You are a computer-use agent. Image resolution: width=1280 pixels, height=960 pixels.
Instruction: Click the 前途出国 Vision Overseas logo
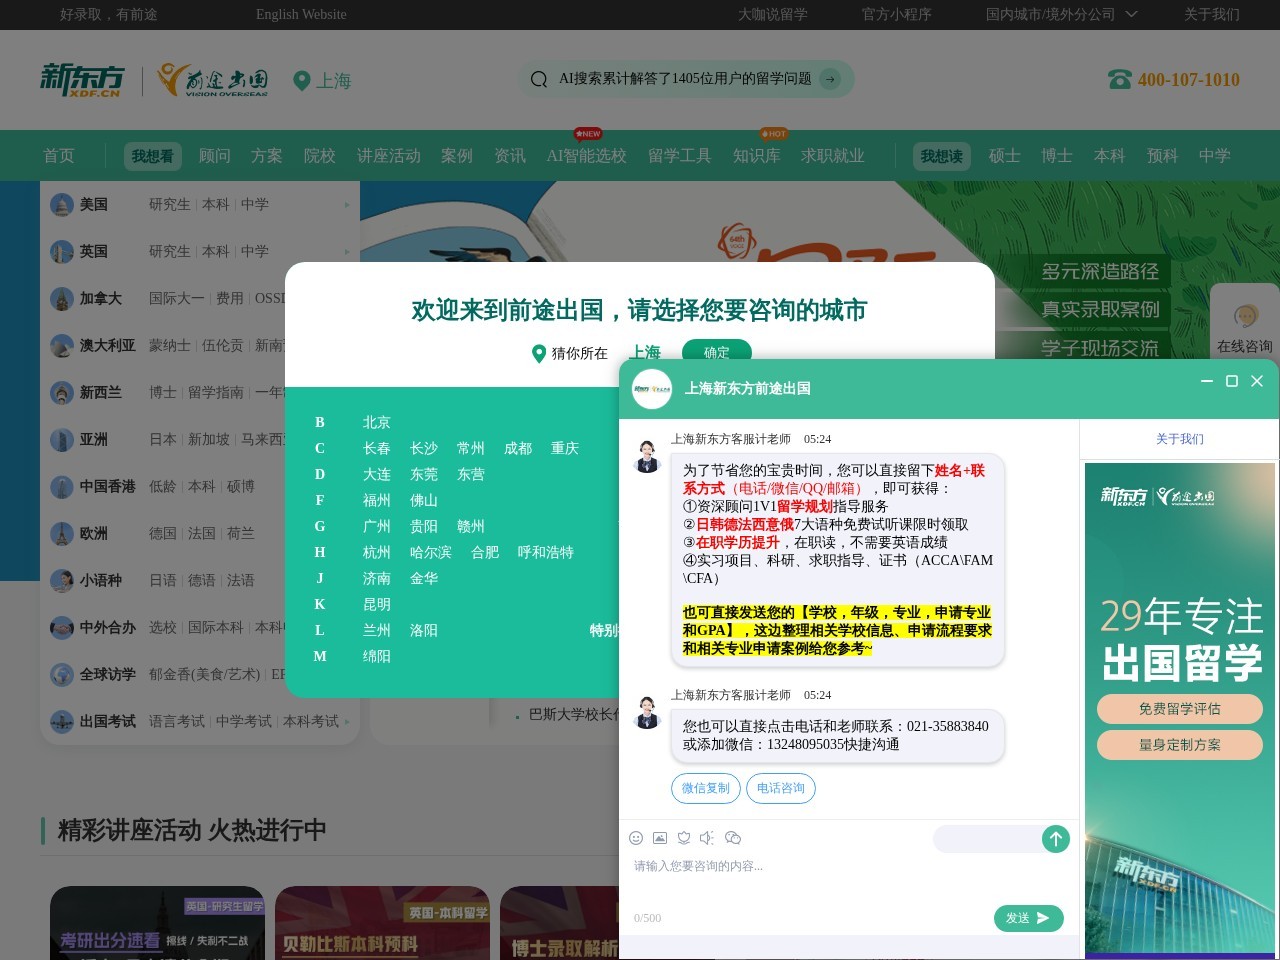point(210,80)
